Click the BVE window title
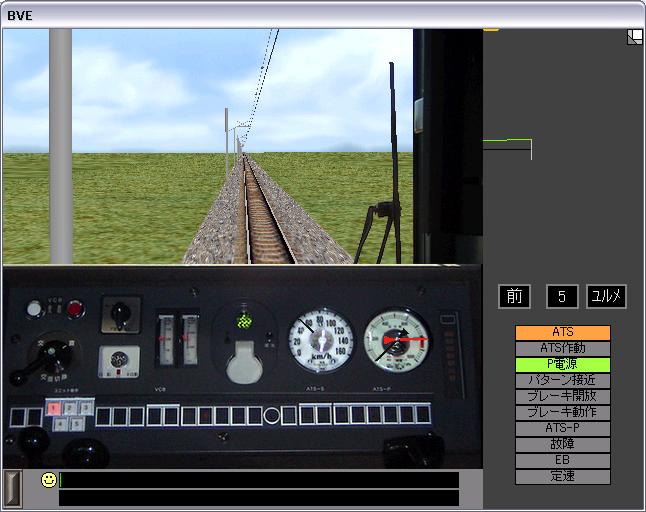The width and height of the screenshot is (646, 512). 20,16
